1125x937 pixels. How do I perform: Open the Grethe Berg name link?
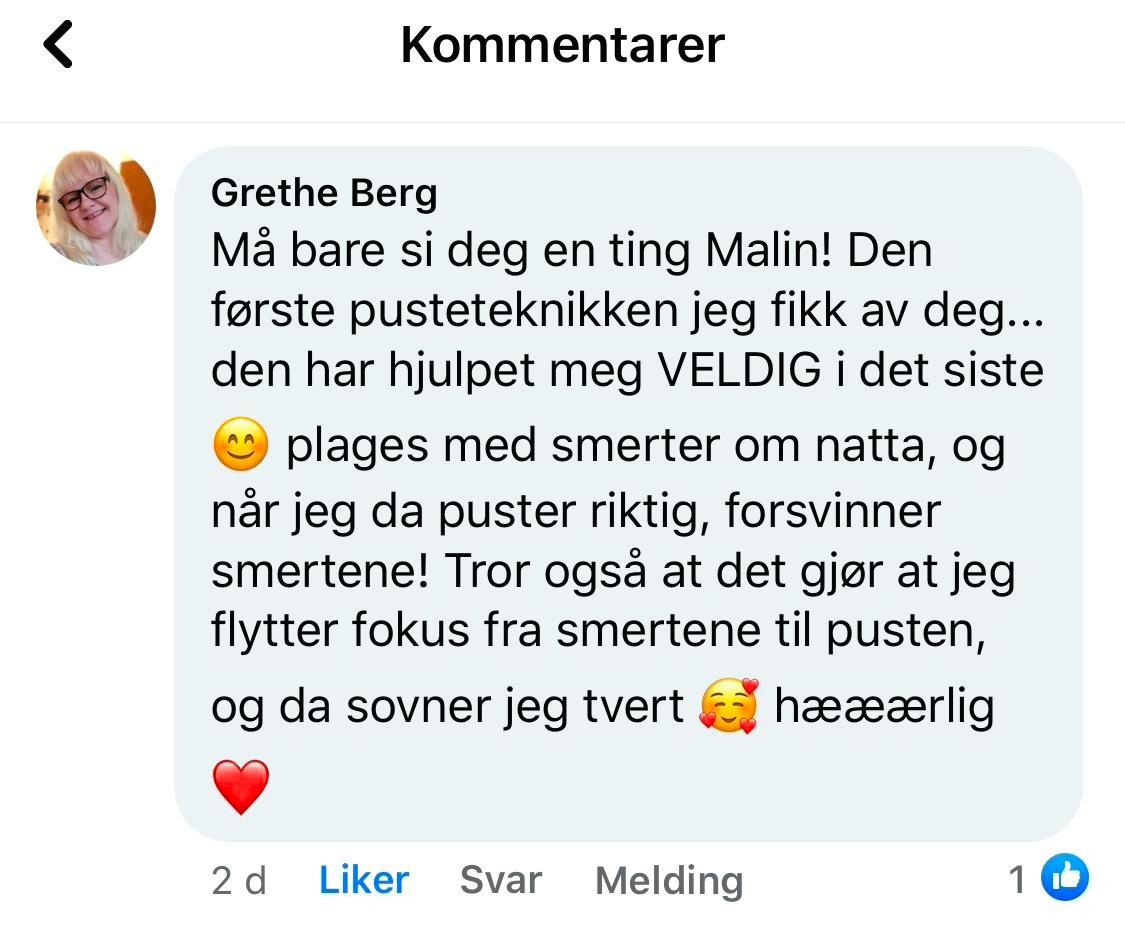point(324,193)
